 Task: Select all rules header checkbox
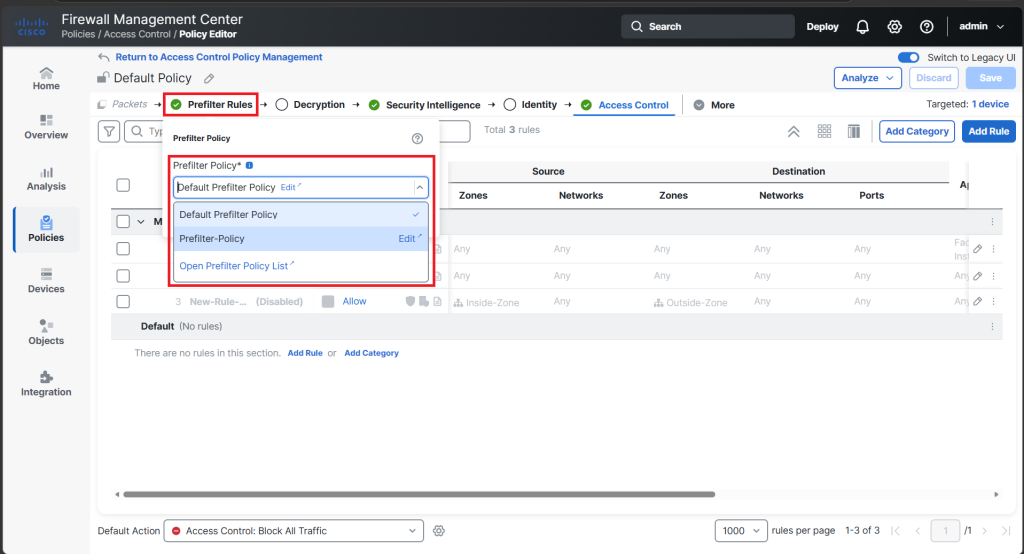[123, 185]
